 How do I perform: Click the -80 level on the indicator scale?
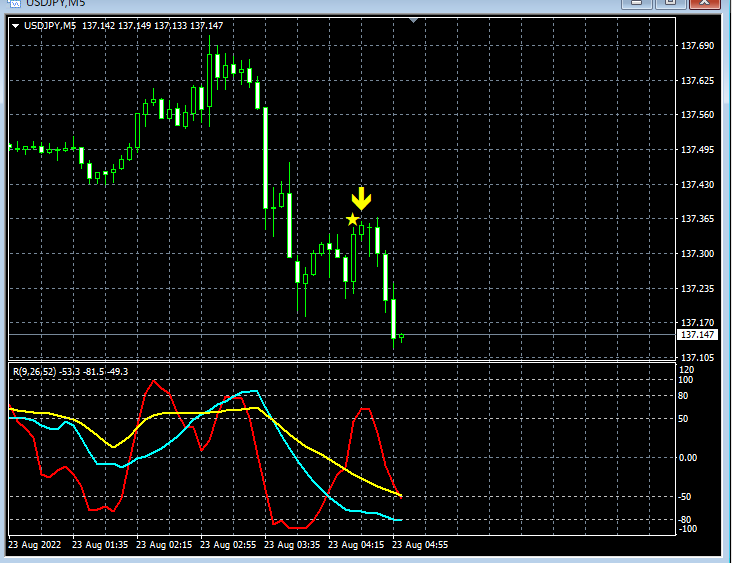tap(685, 520)
